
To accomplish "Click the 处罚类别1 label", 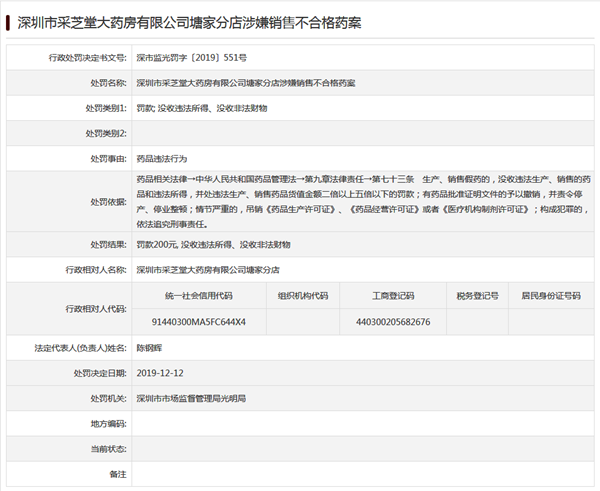I will click(x=106, y=108).
